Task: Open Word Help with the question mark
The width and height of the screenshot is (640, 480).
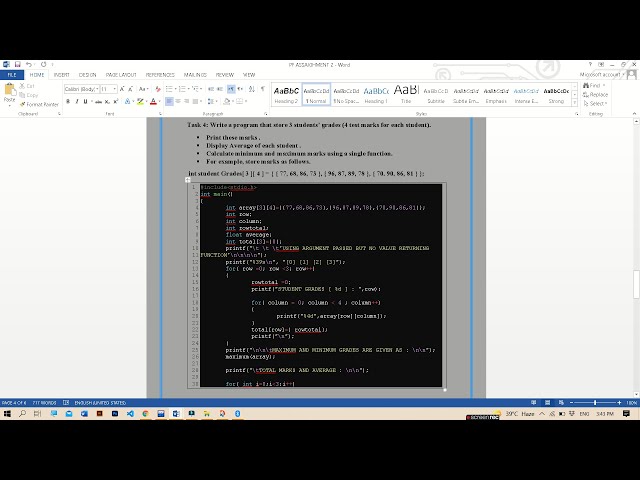Action: click(x=590, y=64)
